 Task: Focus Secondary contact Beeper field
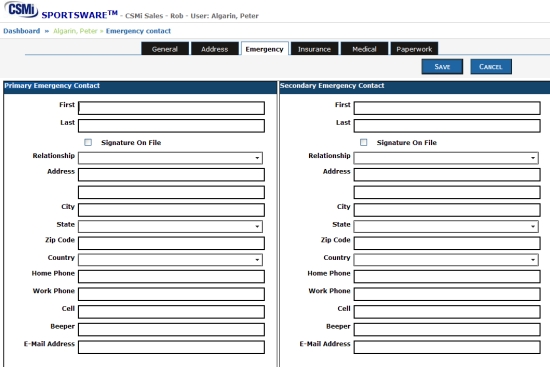[x=447, y=329]
